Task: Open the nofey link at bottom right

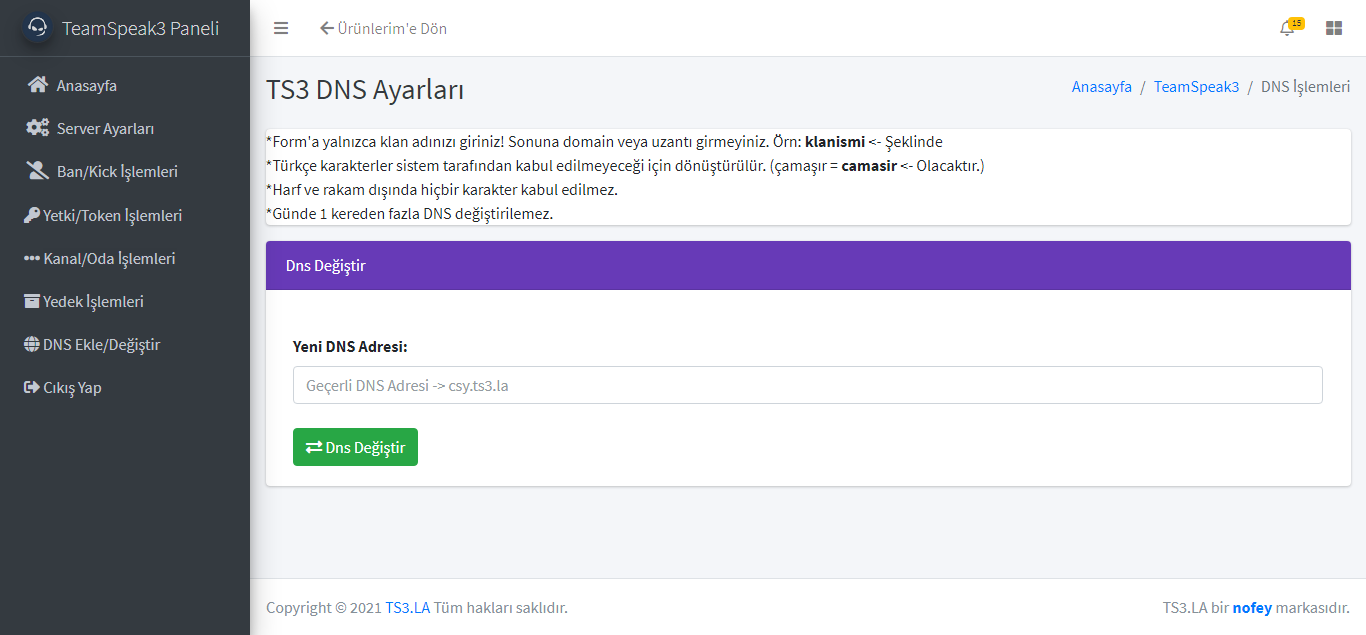Action: point(1250,607)
